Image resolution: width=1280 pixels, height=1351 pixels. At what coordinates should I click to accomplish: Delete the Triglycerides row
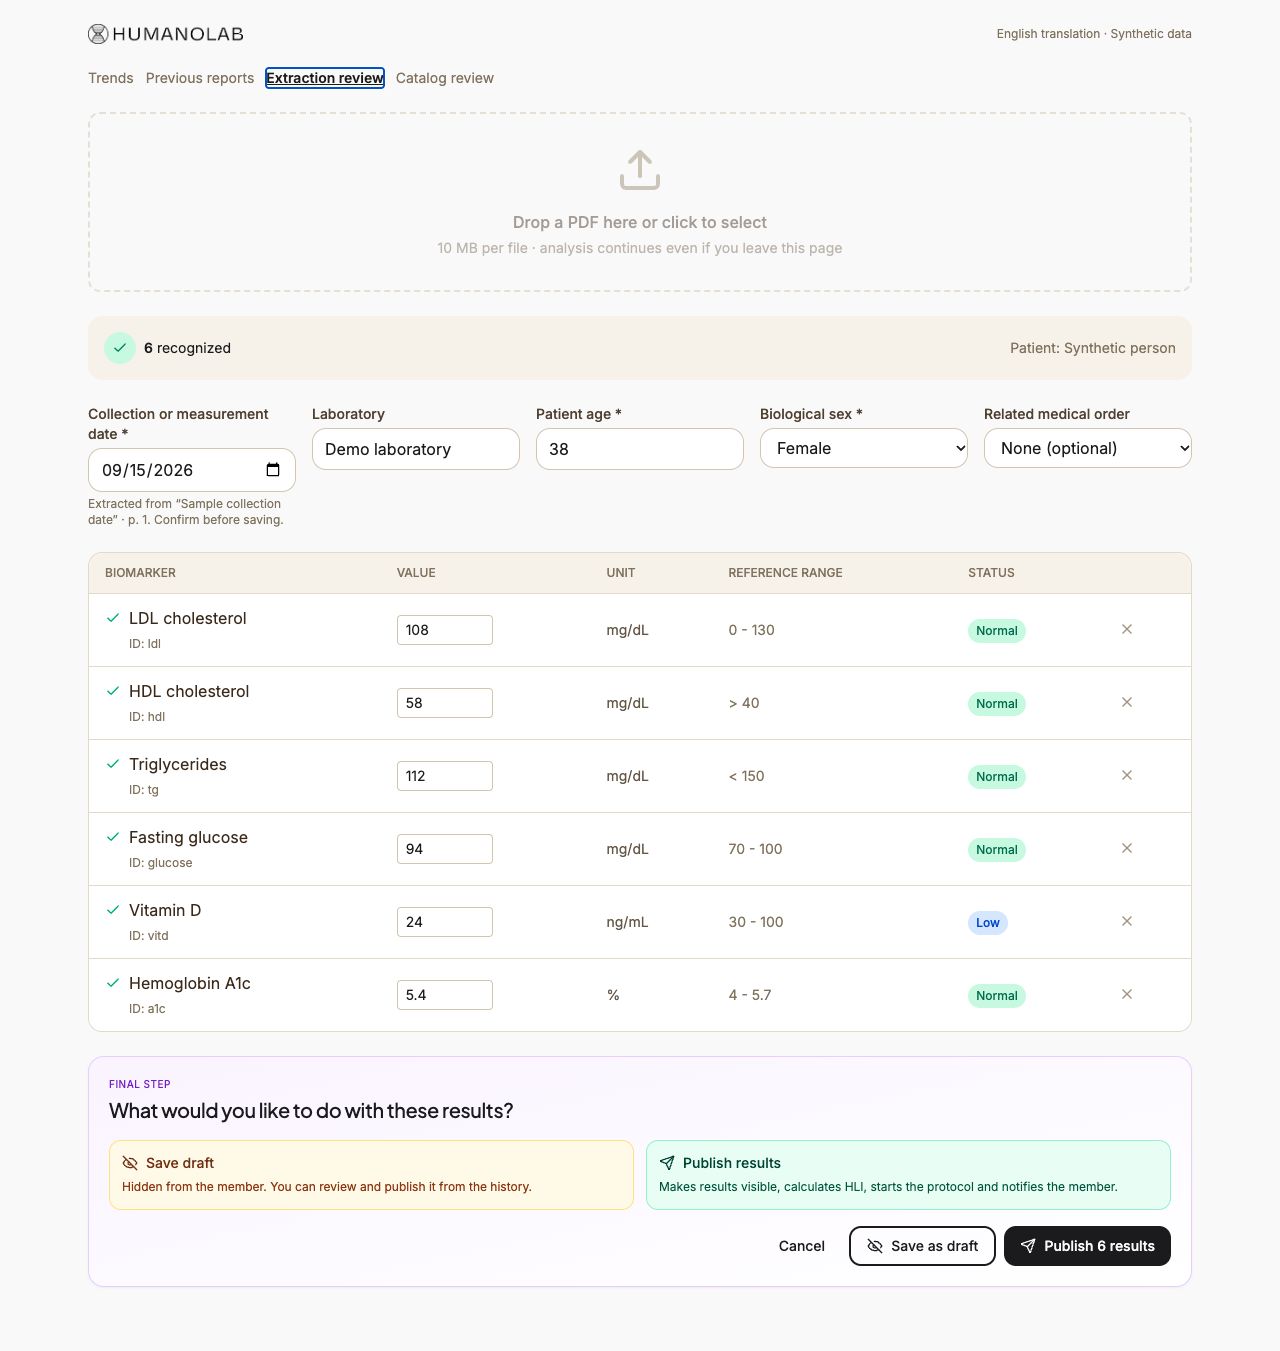pyautogui.click(x=1127, y=775)
